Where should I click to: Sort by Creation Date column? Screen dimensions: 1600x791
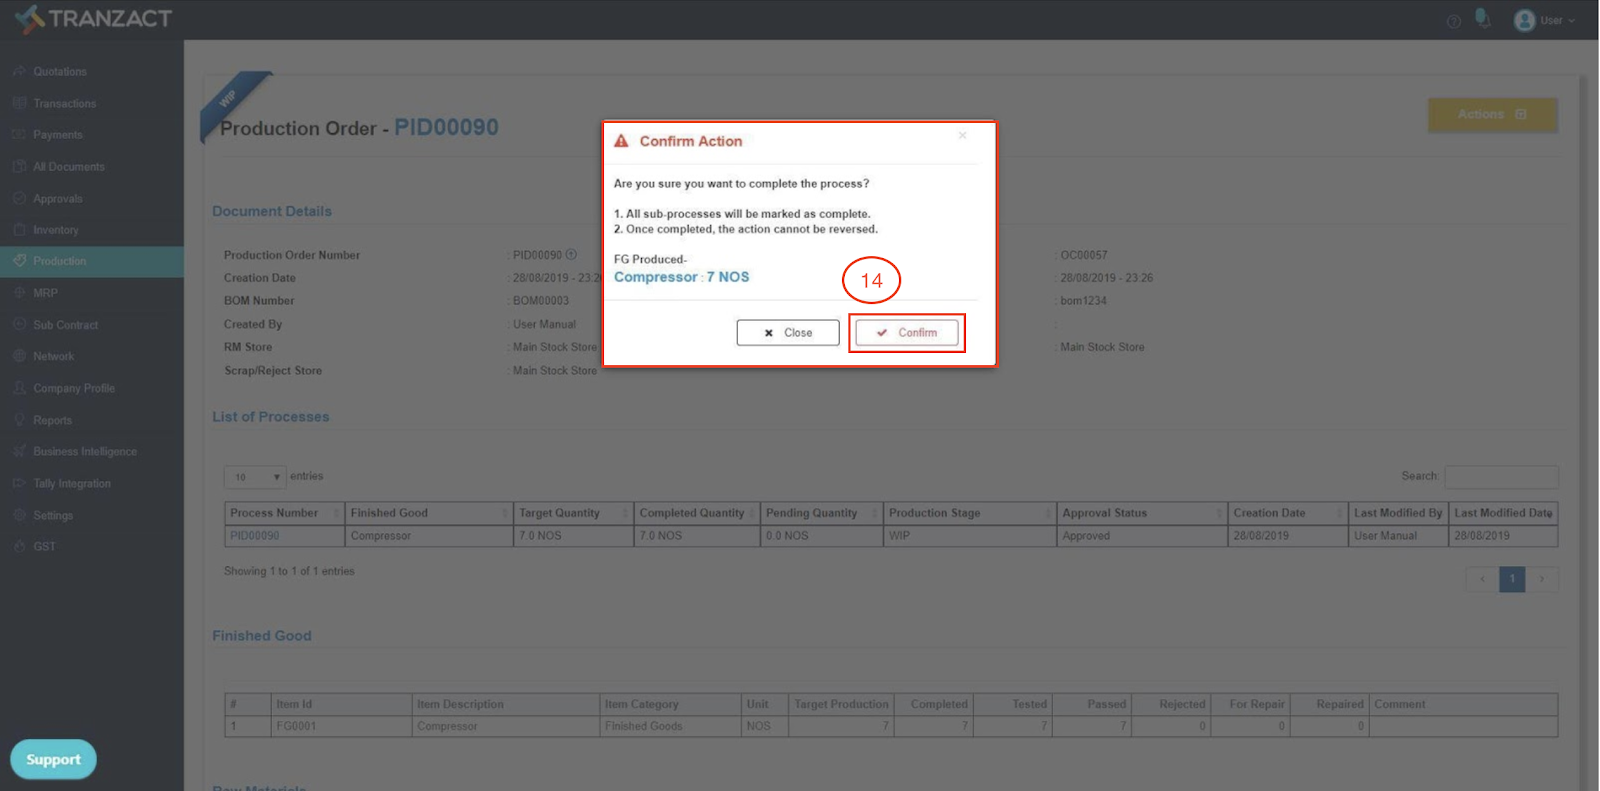(1288, 513)
